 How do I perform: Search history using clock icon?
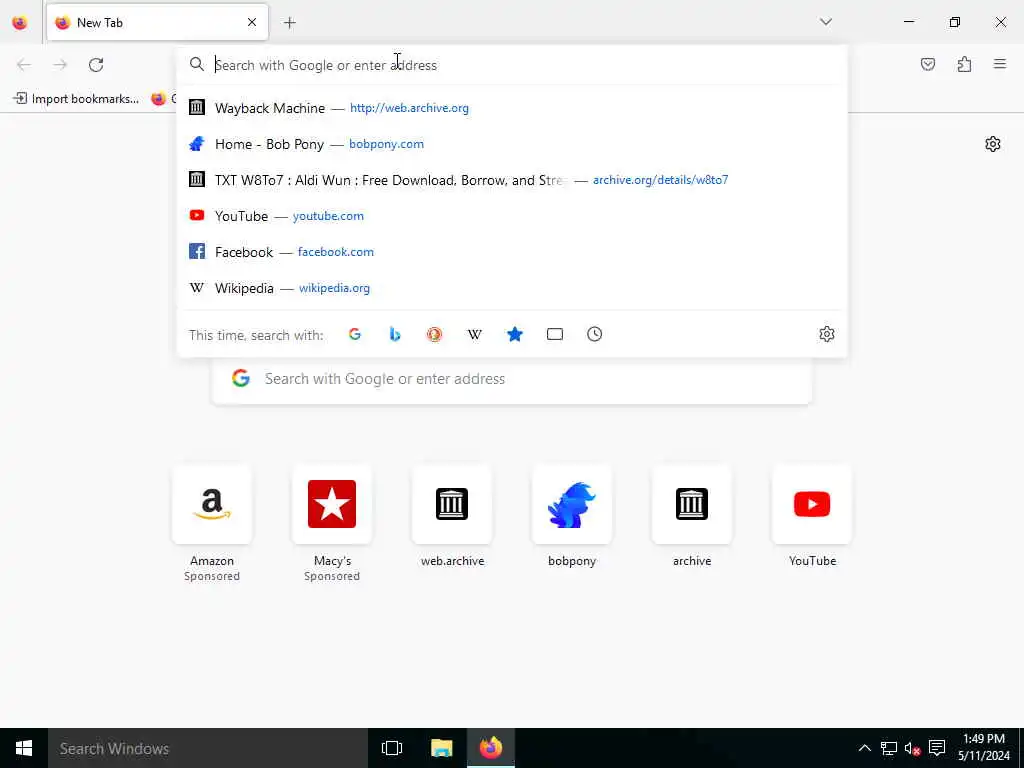pyautogui.click(x=594, y=334)
